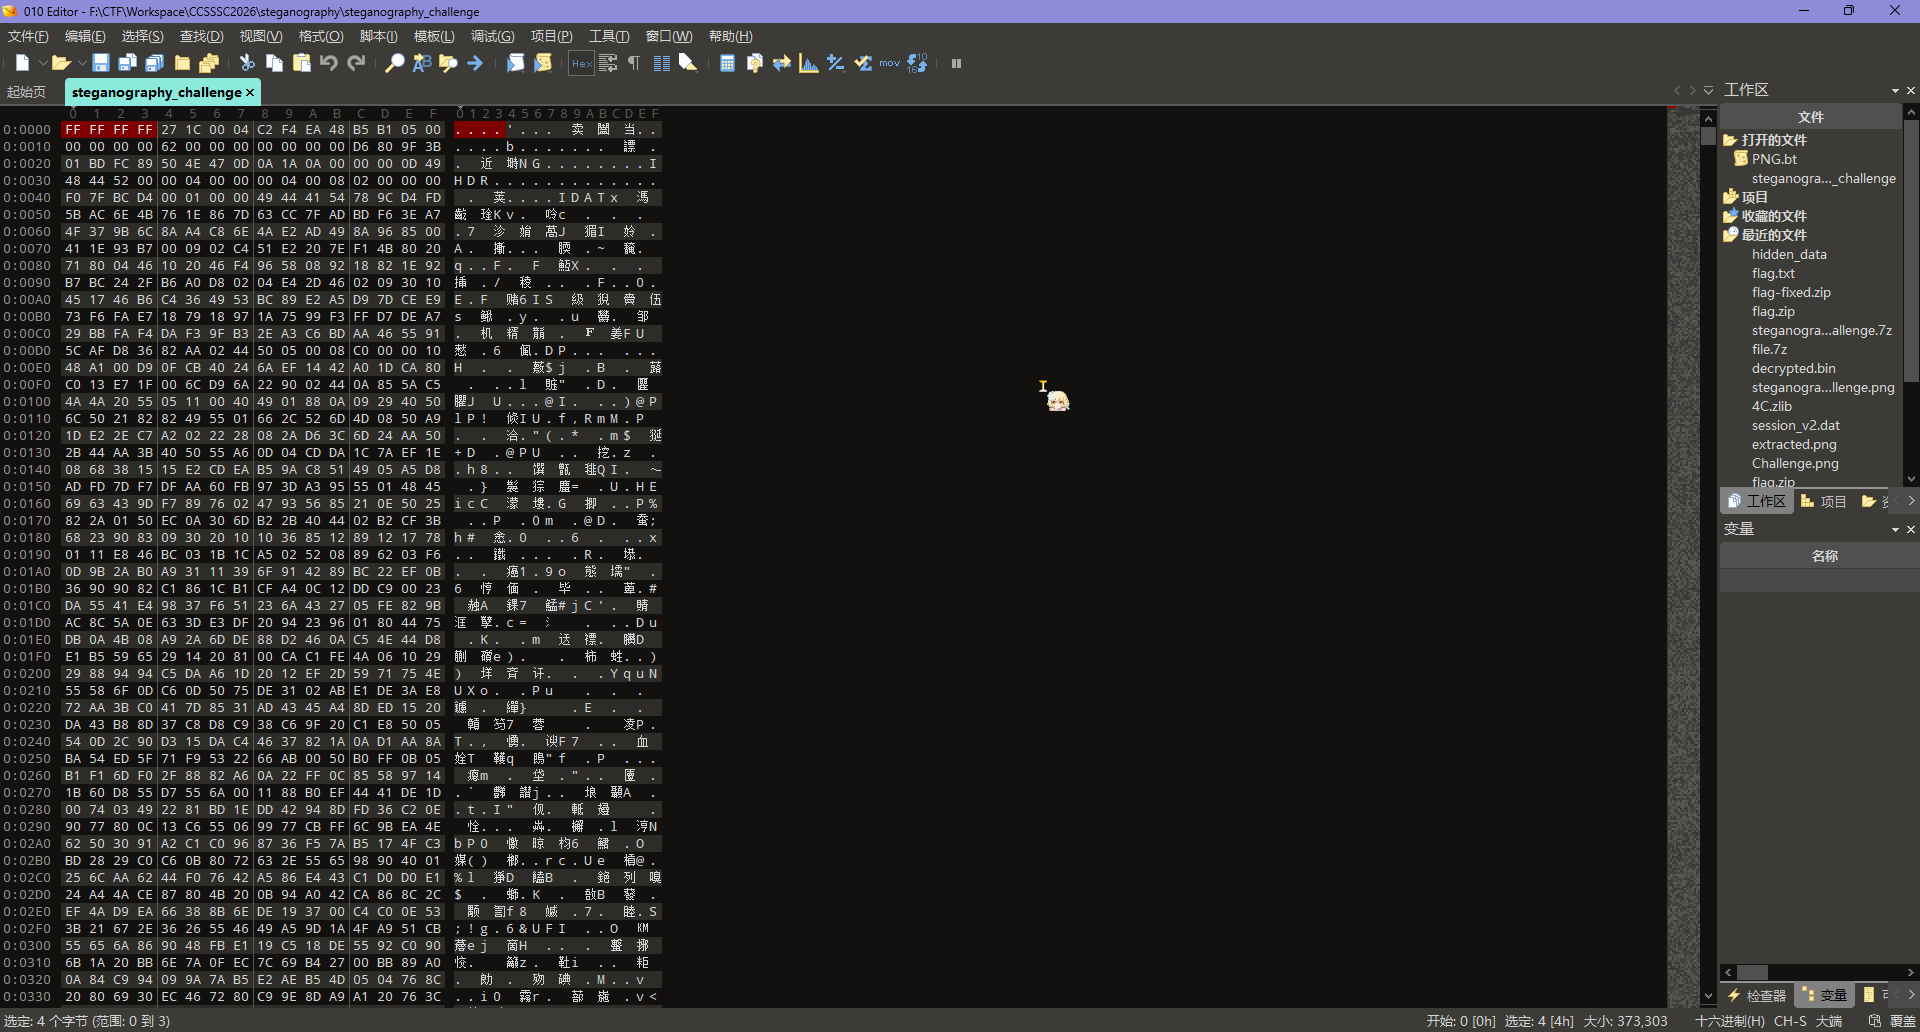Toggle Hex edit mode button
Image resolution: width=1920 pixels, height=1032 pixels.
click(581, 63)
